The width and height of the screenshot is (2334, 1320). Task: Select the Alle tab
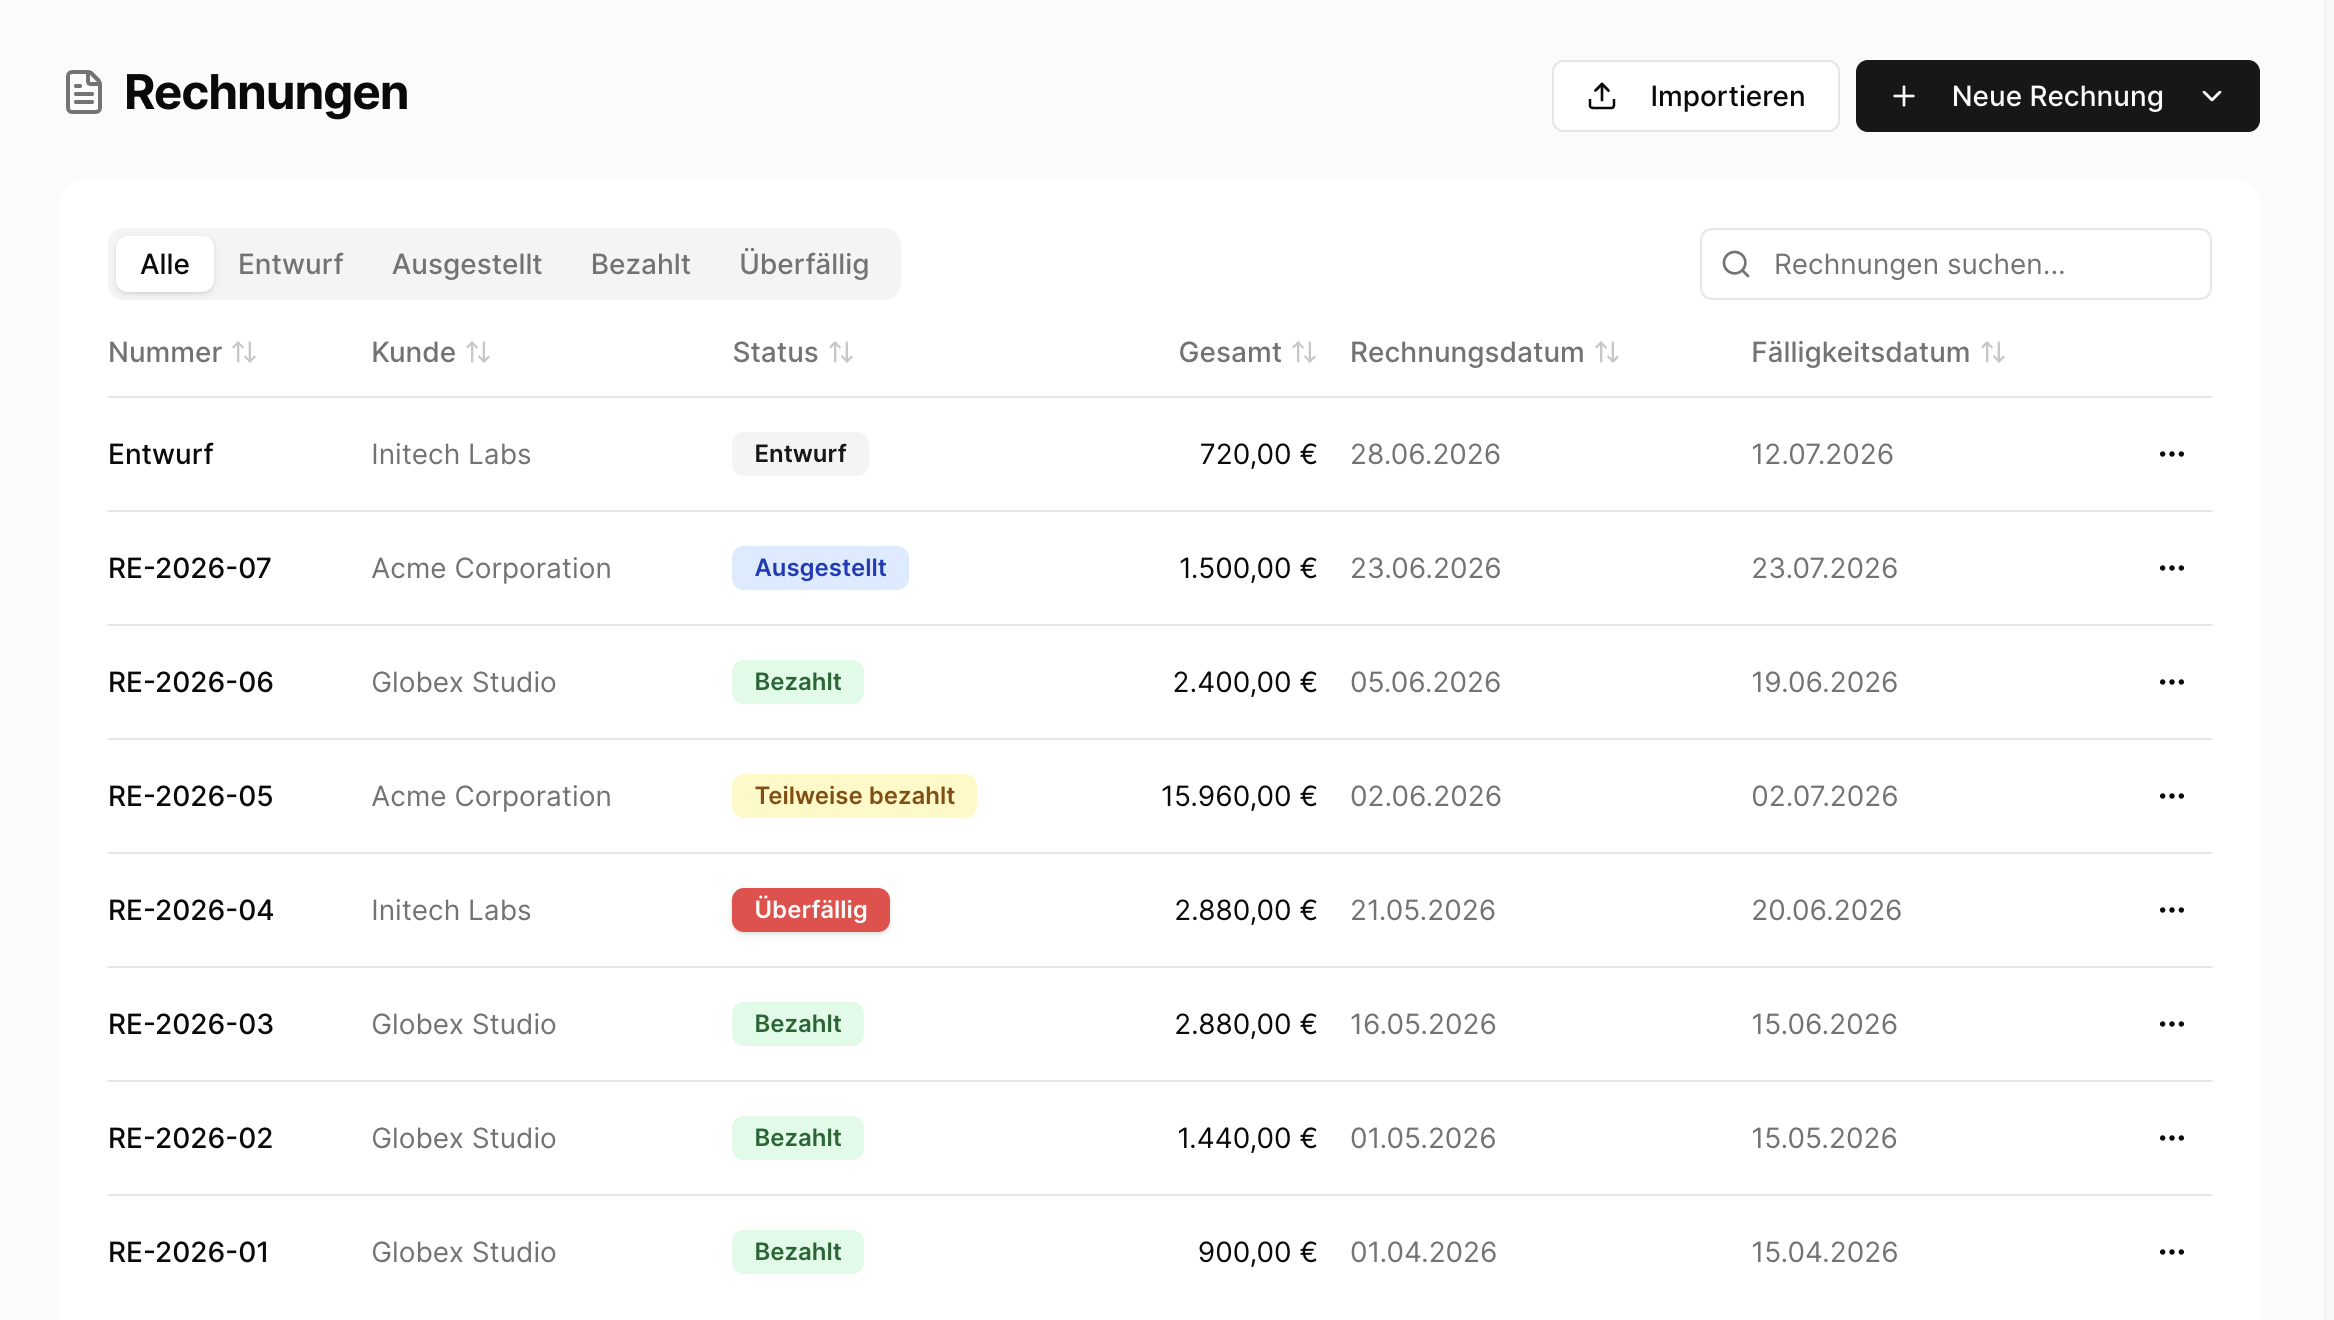pyautogui.click(x=165, y=264)
